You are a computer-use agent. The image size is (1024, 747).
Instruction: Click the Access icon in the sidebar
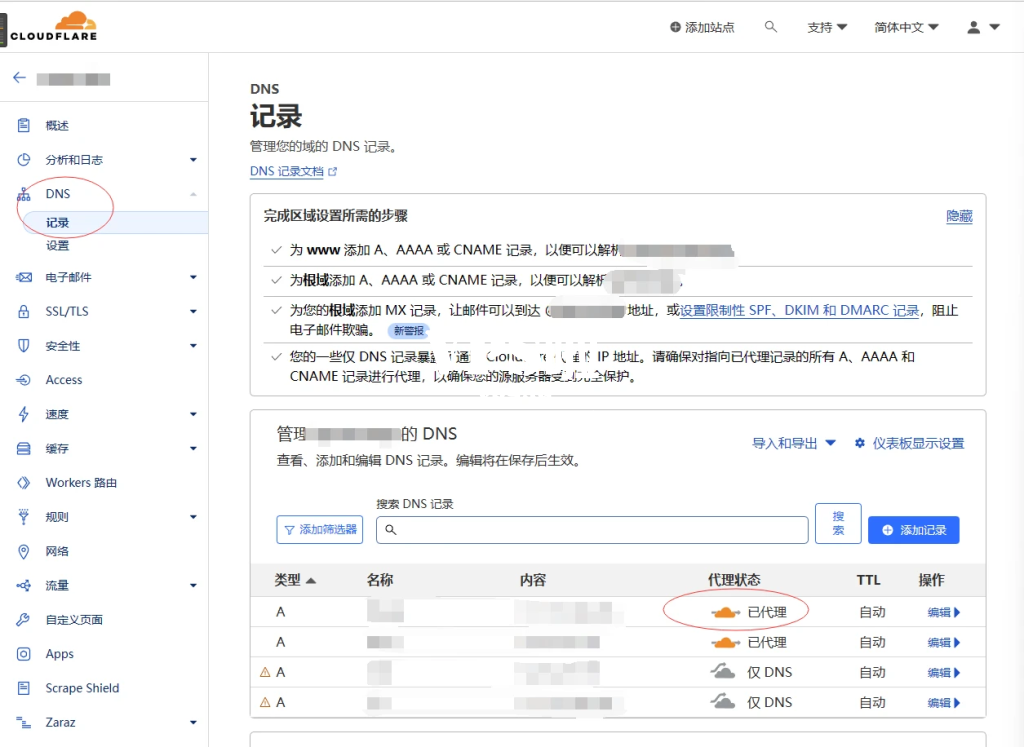25,379
